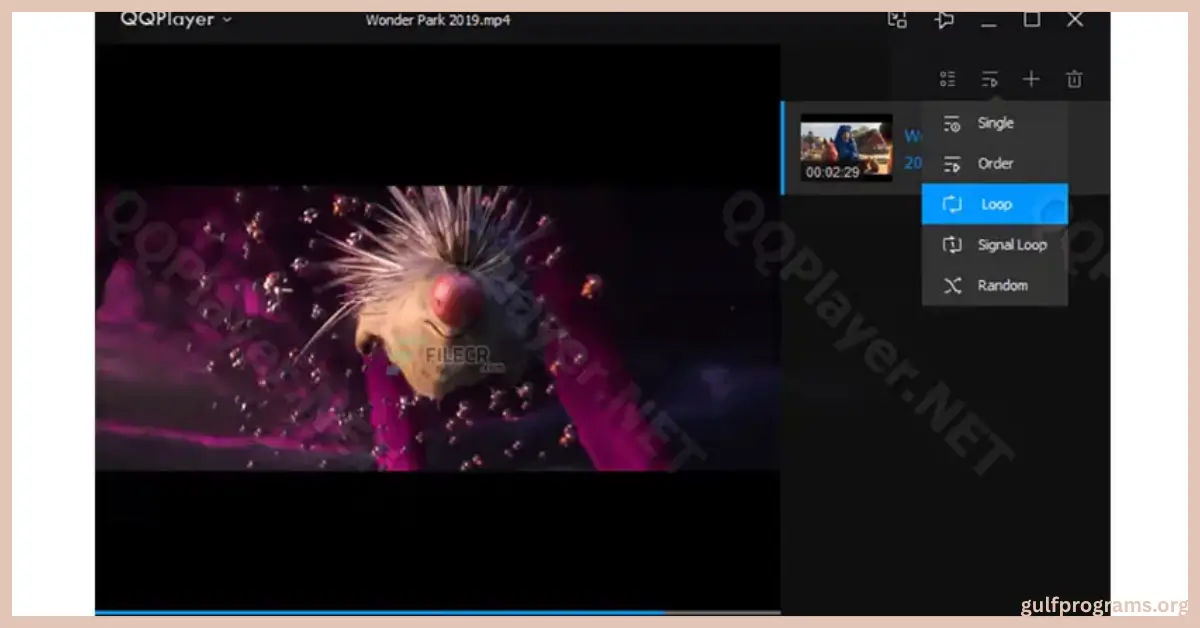Switch playback mode to Order
The width and height of the screenshot is (1200, 628).
coord(997,163)
